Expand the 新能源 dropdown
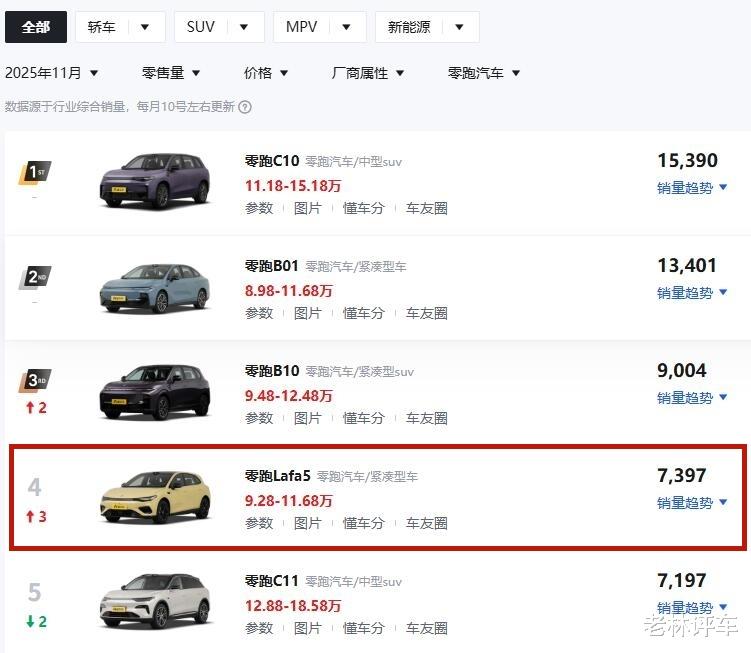Screen dimensions: 751x653 (x=427, y=27)
